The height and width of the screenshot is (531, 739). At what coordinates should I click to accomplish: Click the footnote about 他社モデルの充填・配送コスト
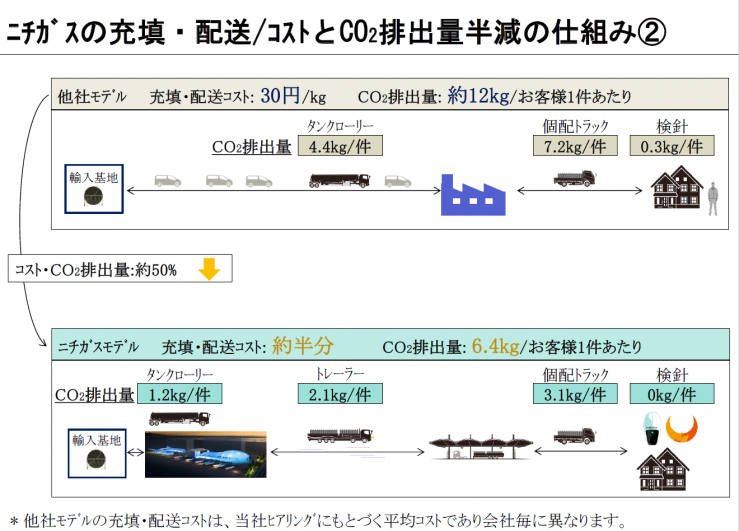318,521
